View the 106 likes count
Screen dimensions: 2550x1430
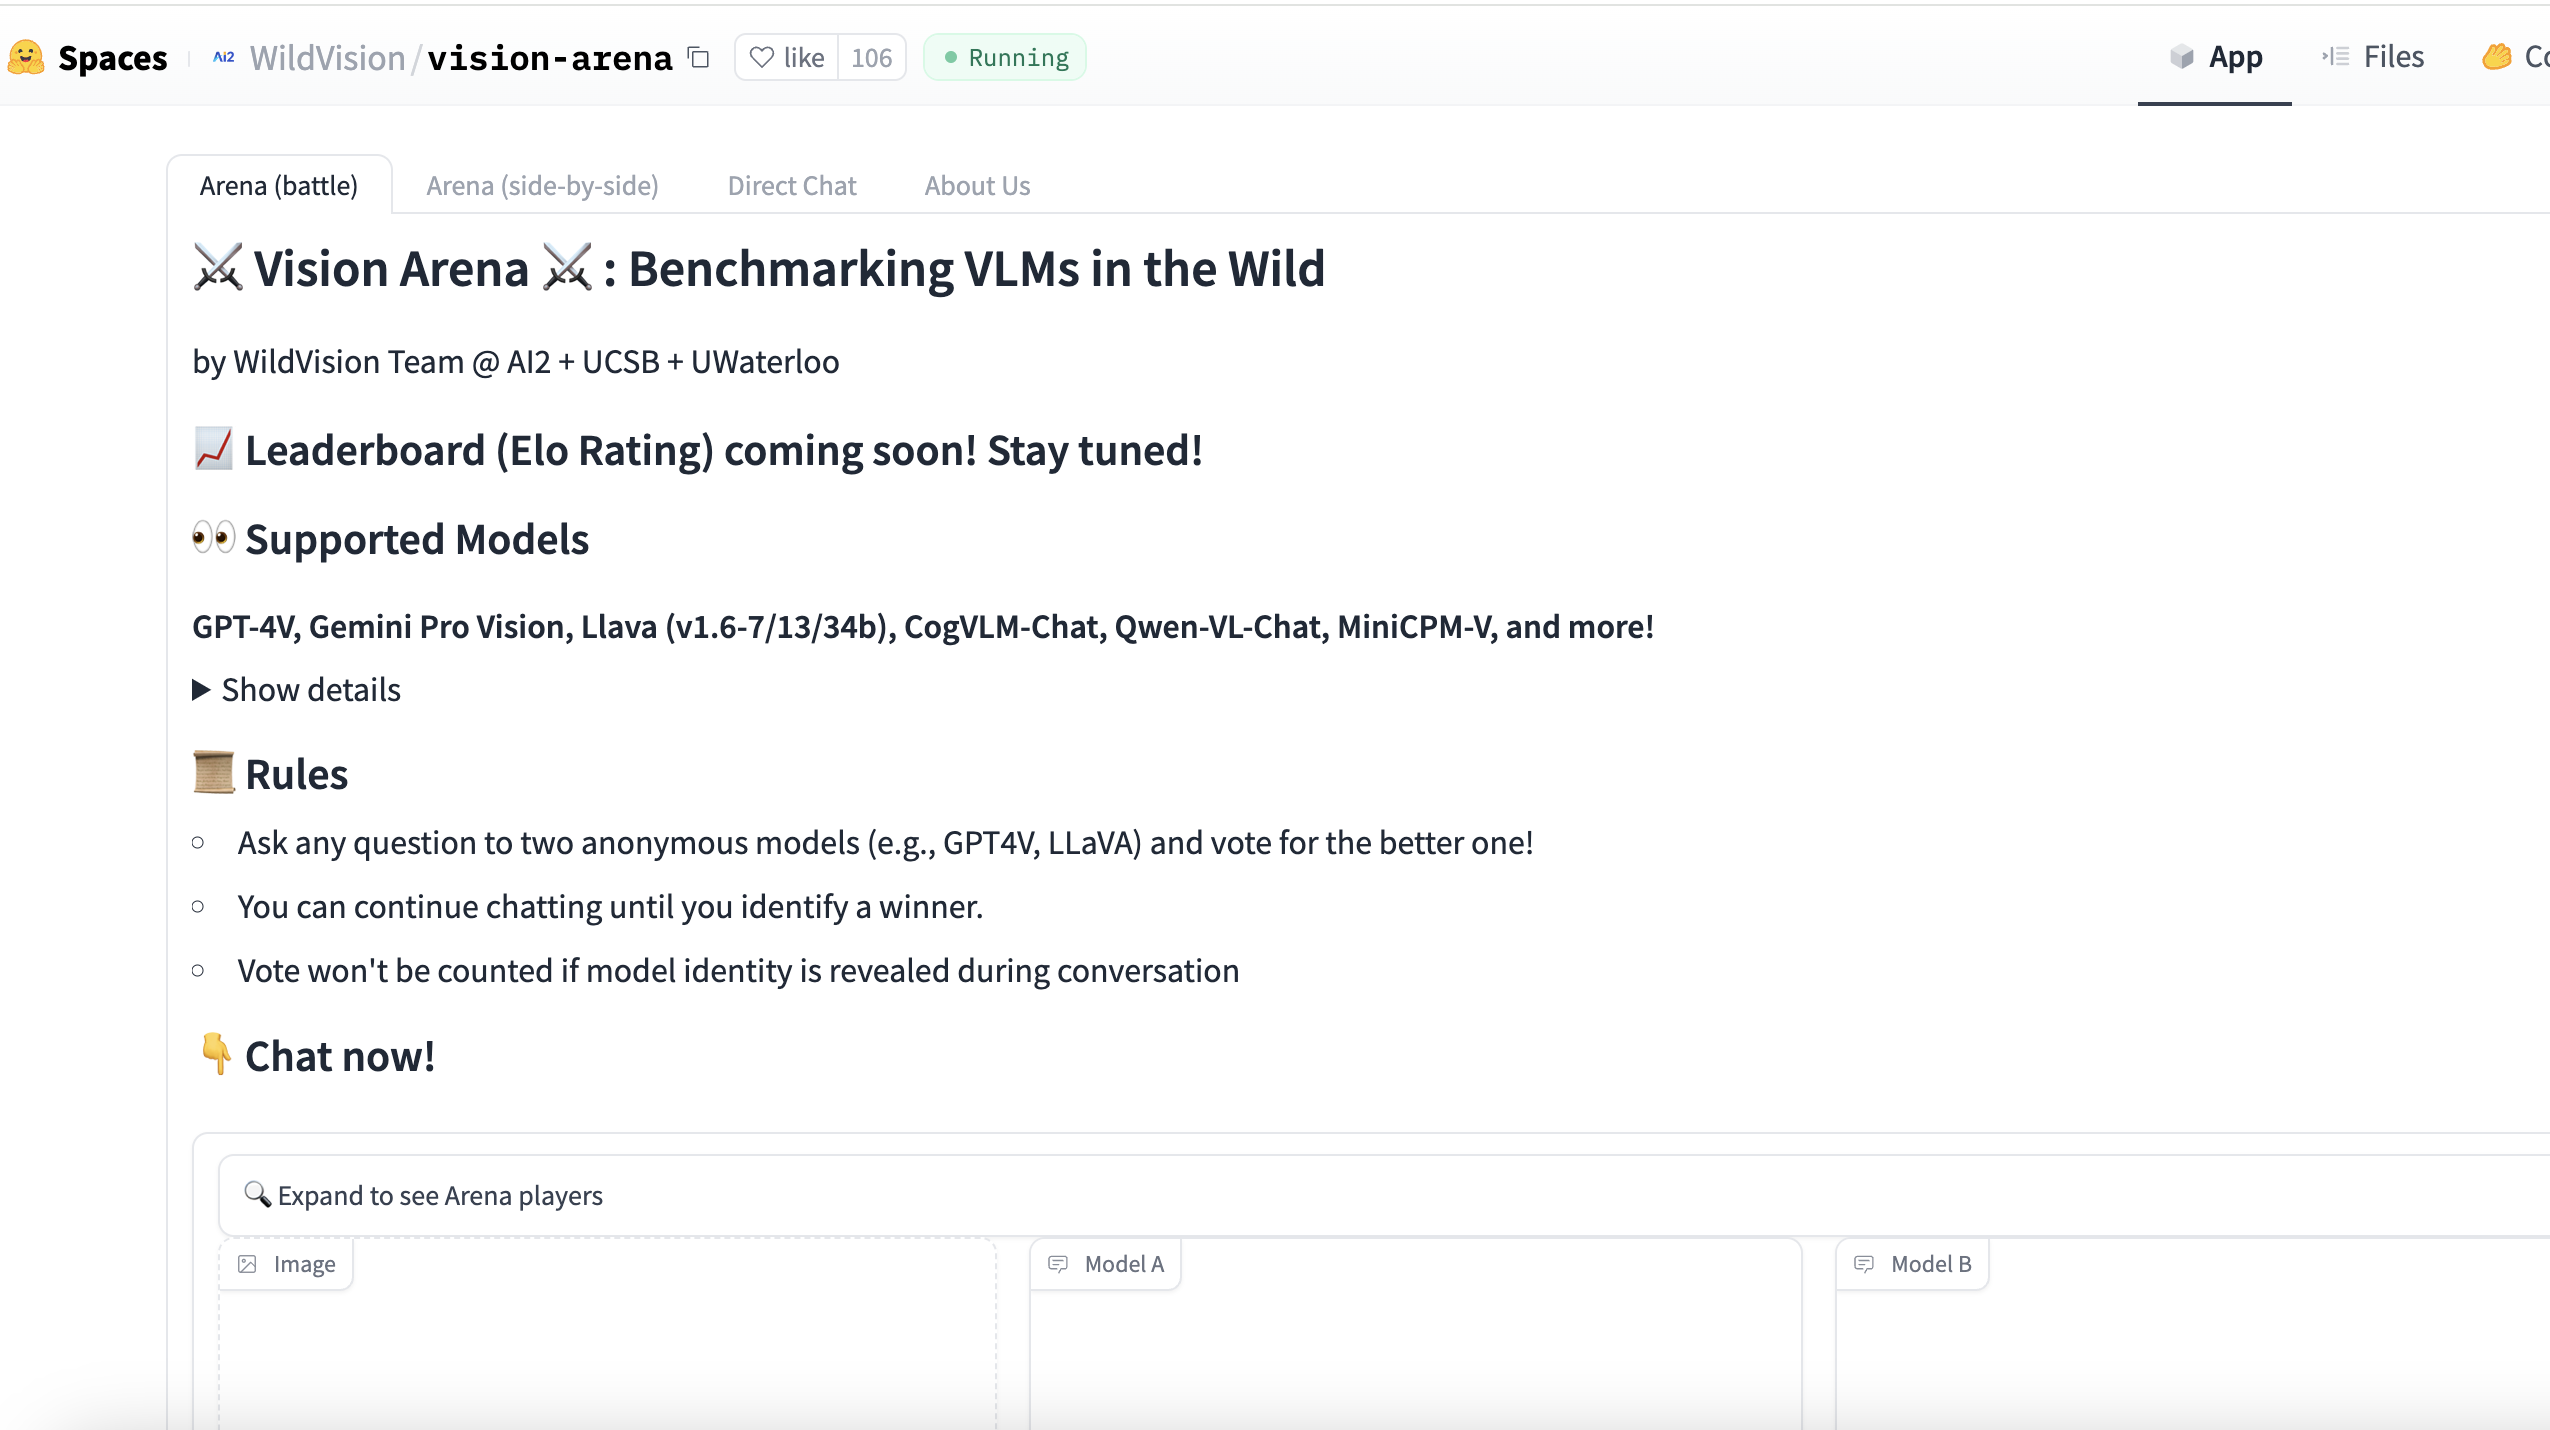871,58
